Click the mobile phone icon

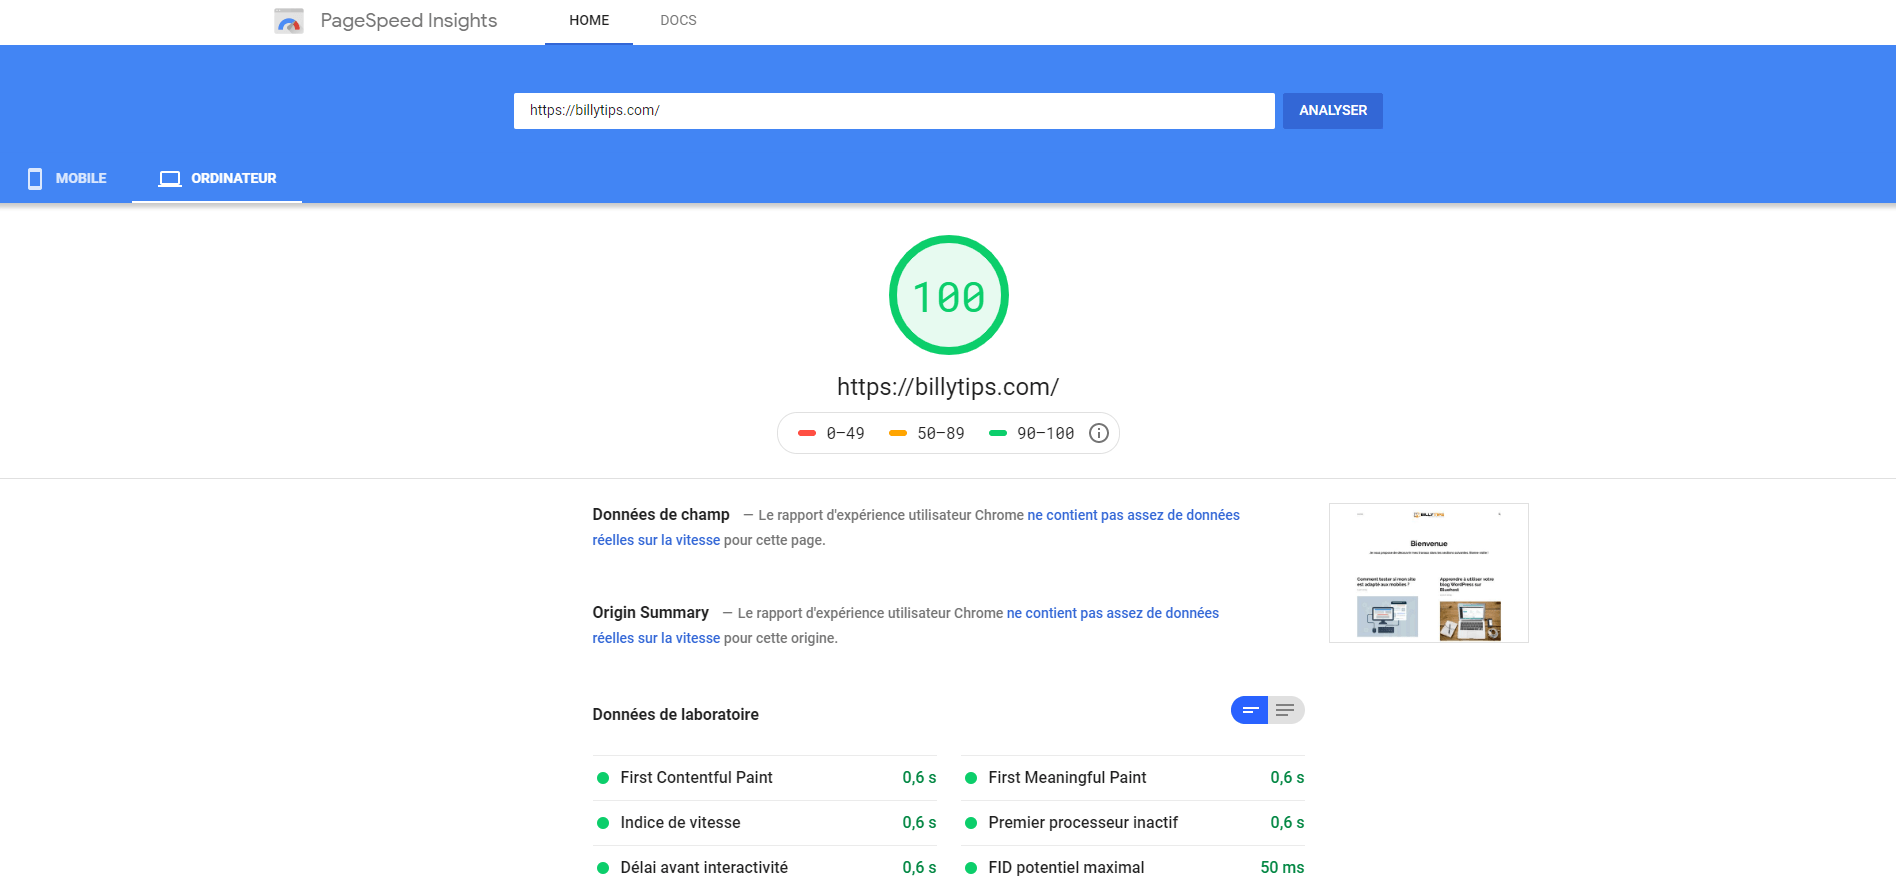[35, 179]
